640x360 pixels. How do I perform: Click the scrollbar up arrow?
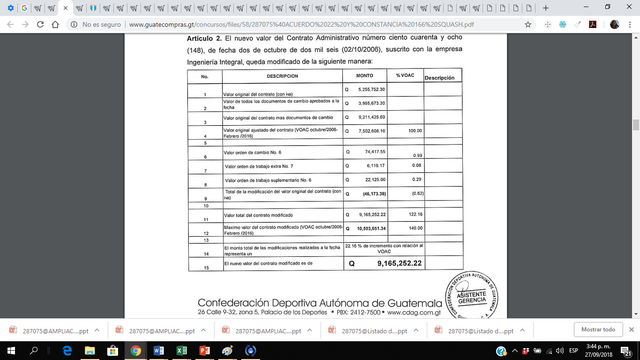pyautogui.click(x=636, y=38)
